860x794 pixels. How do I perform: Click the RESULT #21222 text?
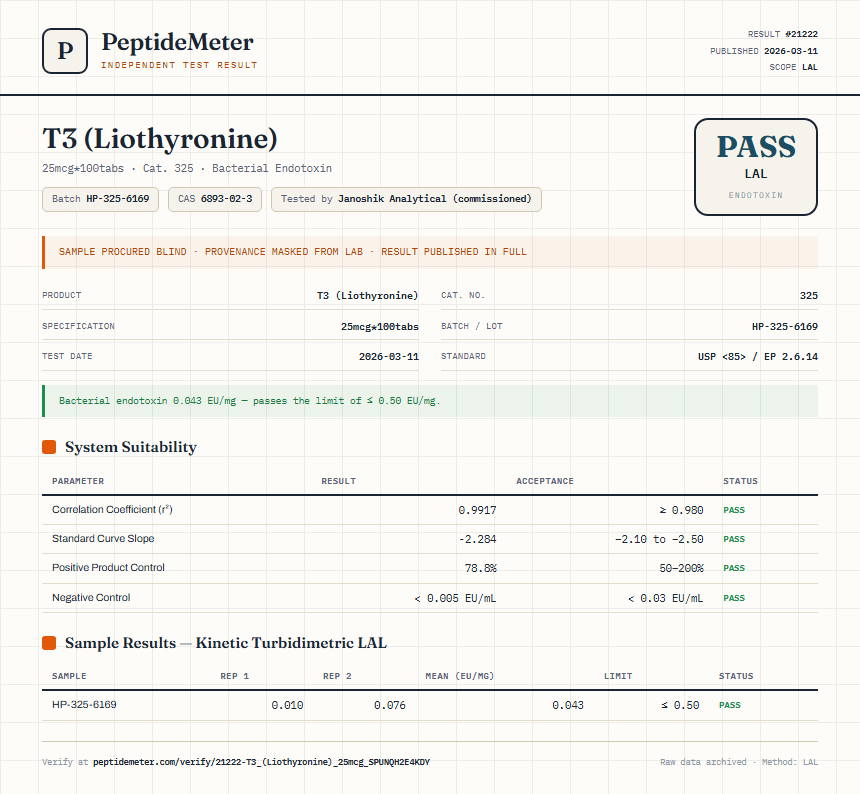tap(783, 34)
